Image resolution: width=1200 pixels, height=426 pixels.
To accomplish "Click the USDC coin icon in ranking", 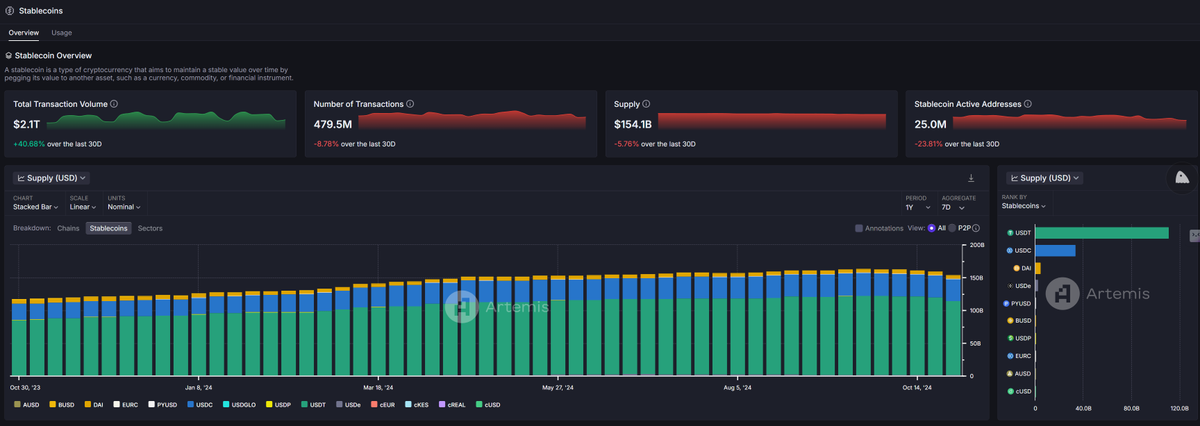I will 1010,250.
